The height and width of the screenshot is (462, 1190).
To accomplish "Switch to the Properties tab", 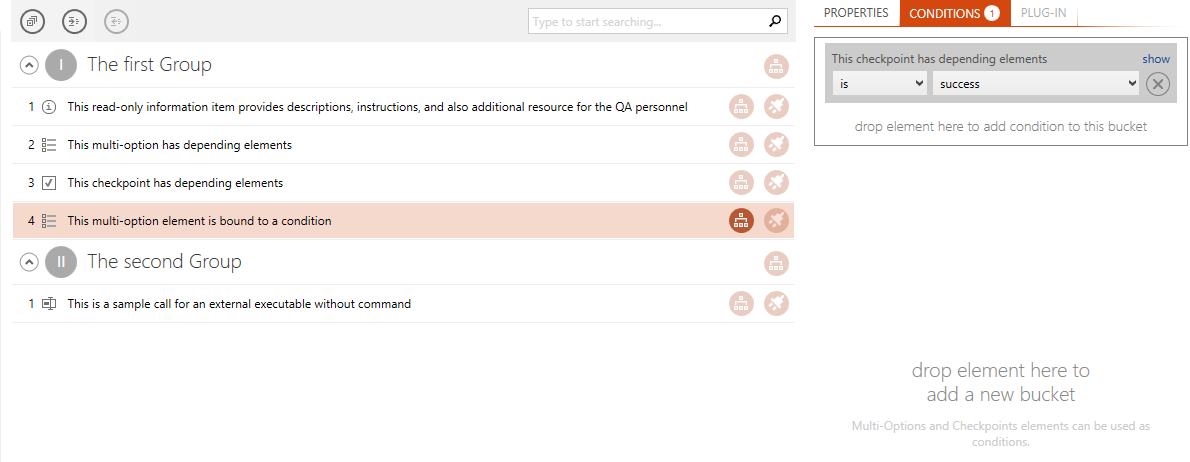I will click(856, 13).
